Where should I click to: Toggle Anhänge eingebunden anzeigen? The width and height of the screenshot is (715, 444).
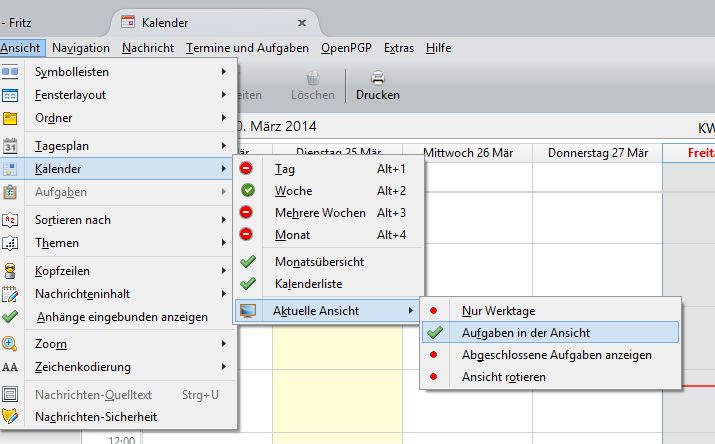118,317
